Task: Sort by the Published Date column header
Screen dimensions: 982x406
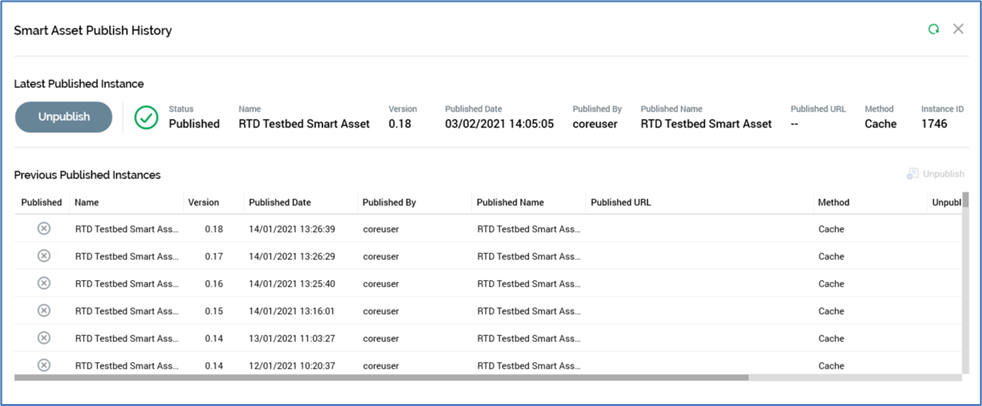Action: [x=279, y=202]
